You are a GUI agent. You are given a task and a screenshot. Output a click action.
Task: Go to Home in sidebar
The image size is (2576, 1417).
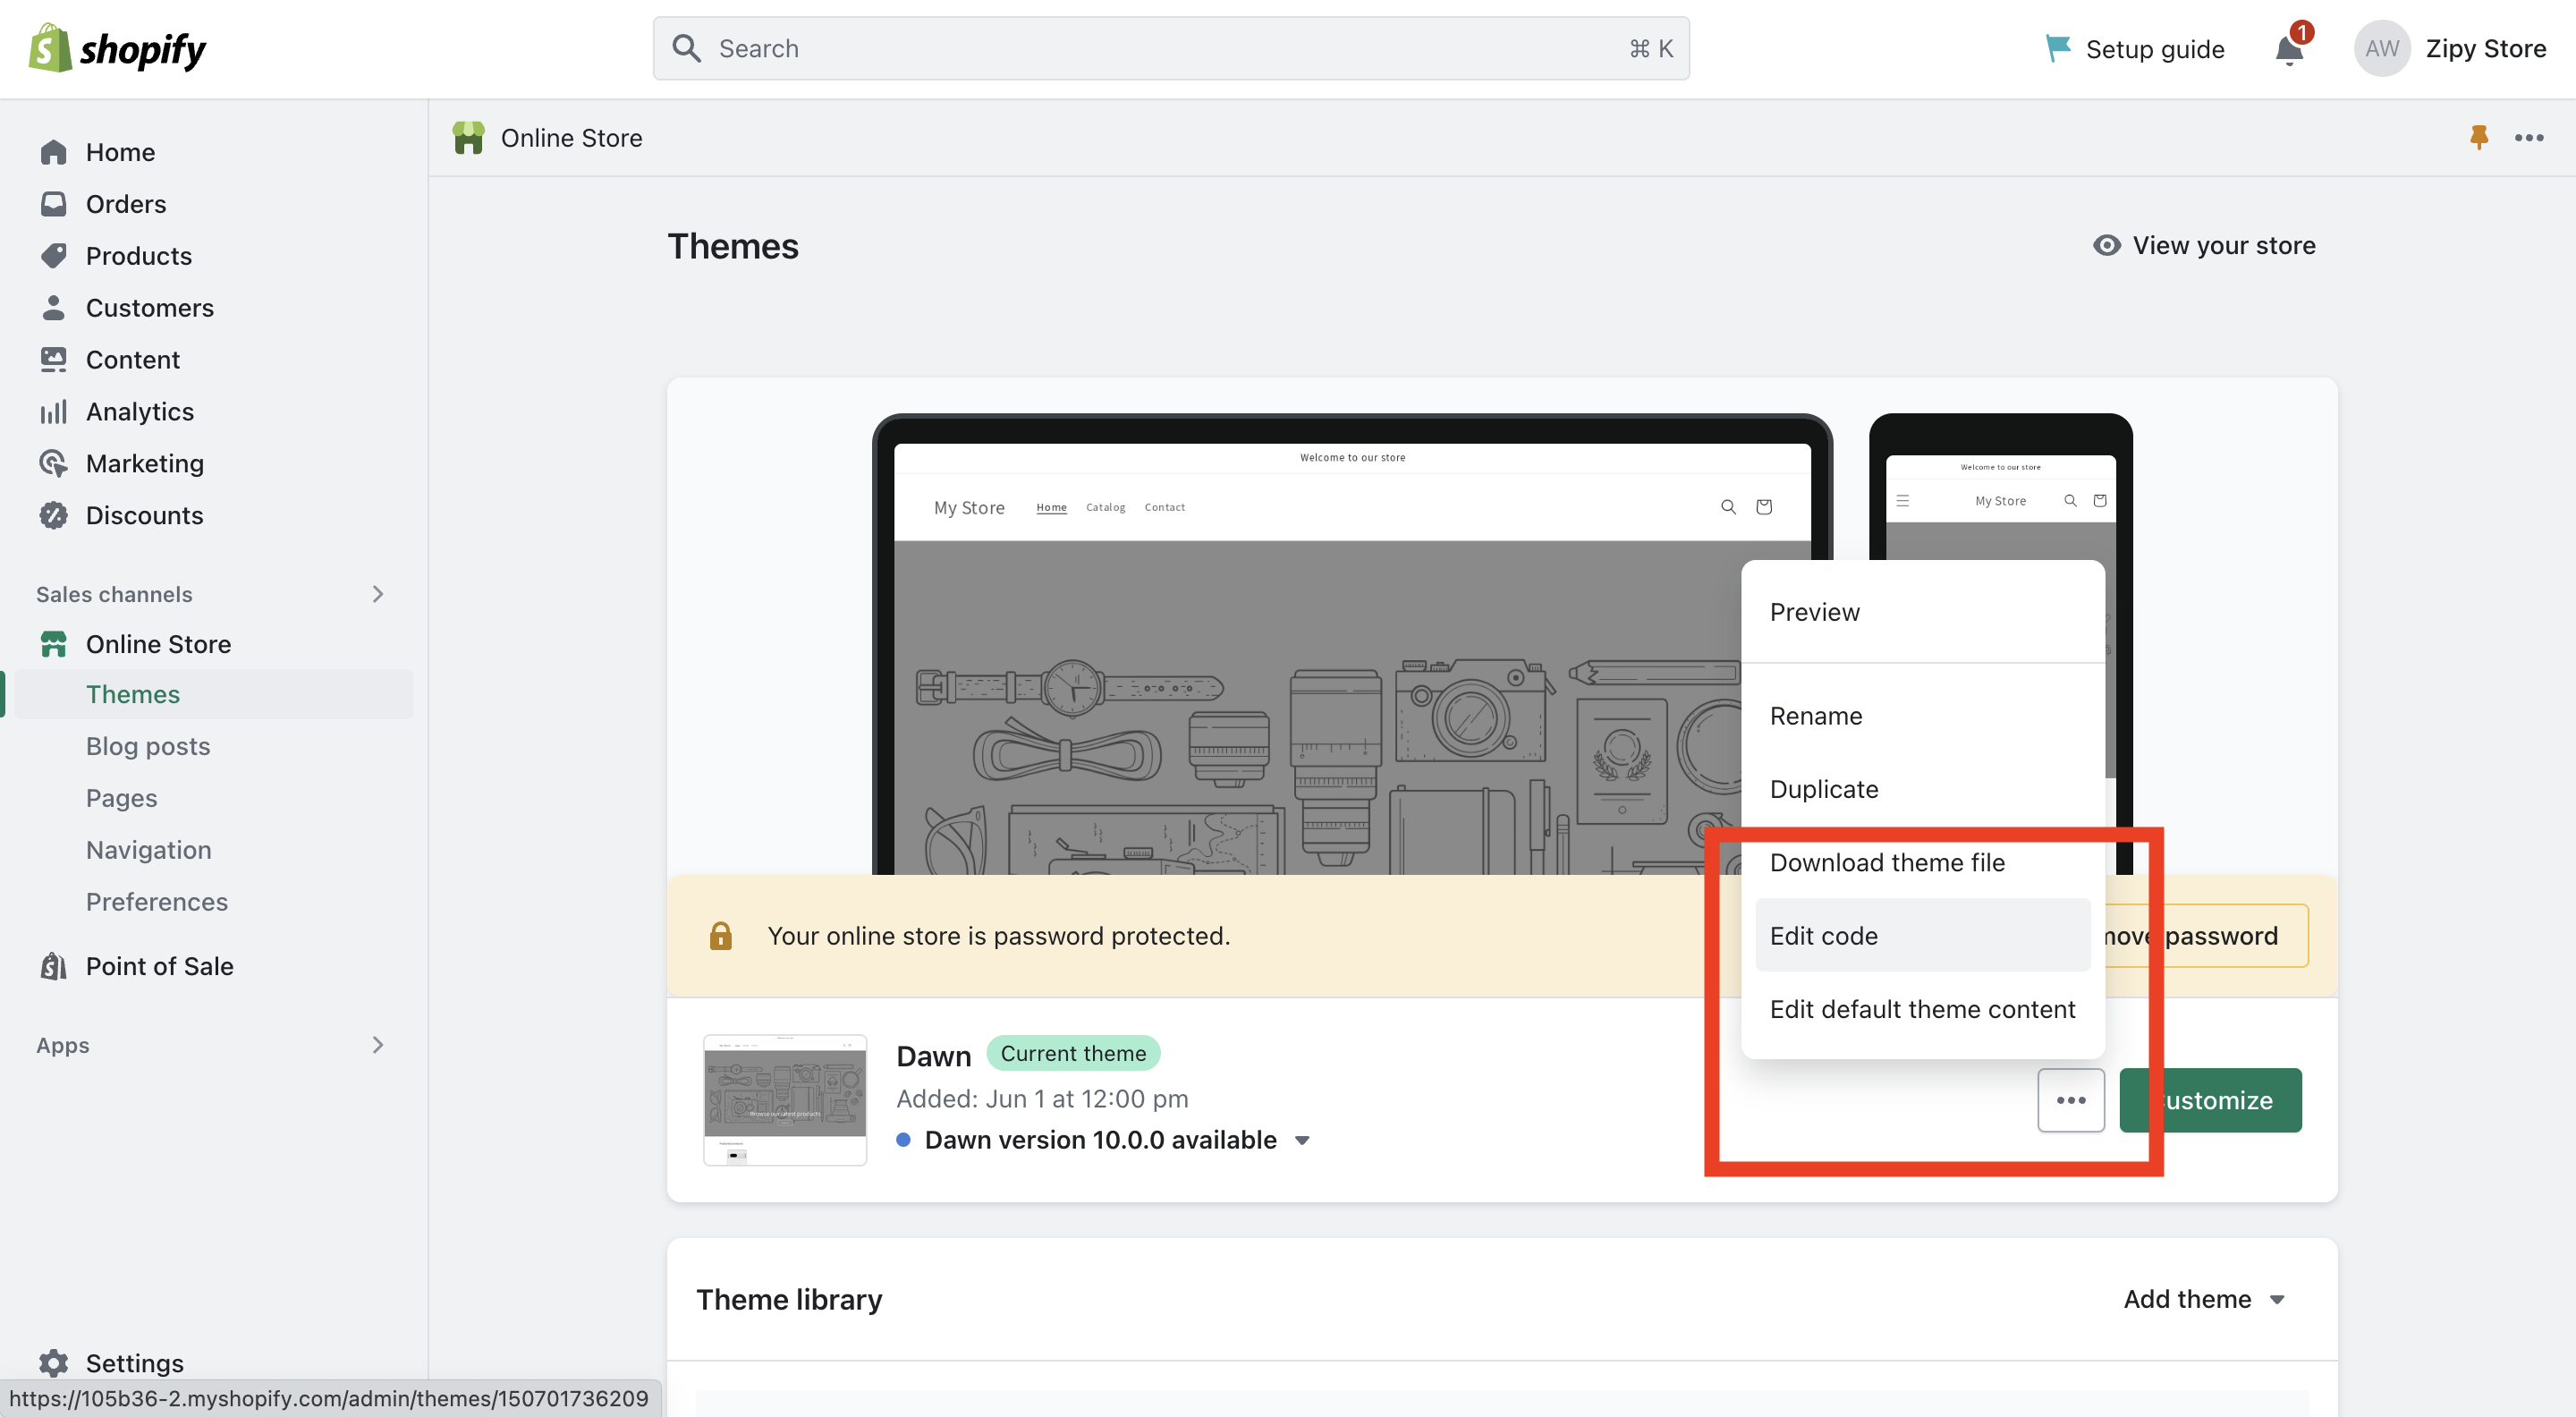(x=120, y=152)
